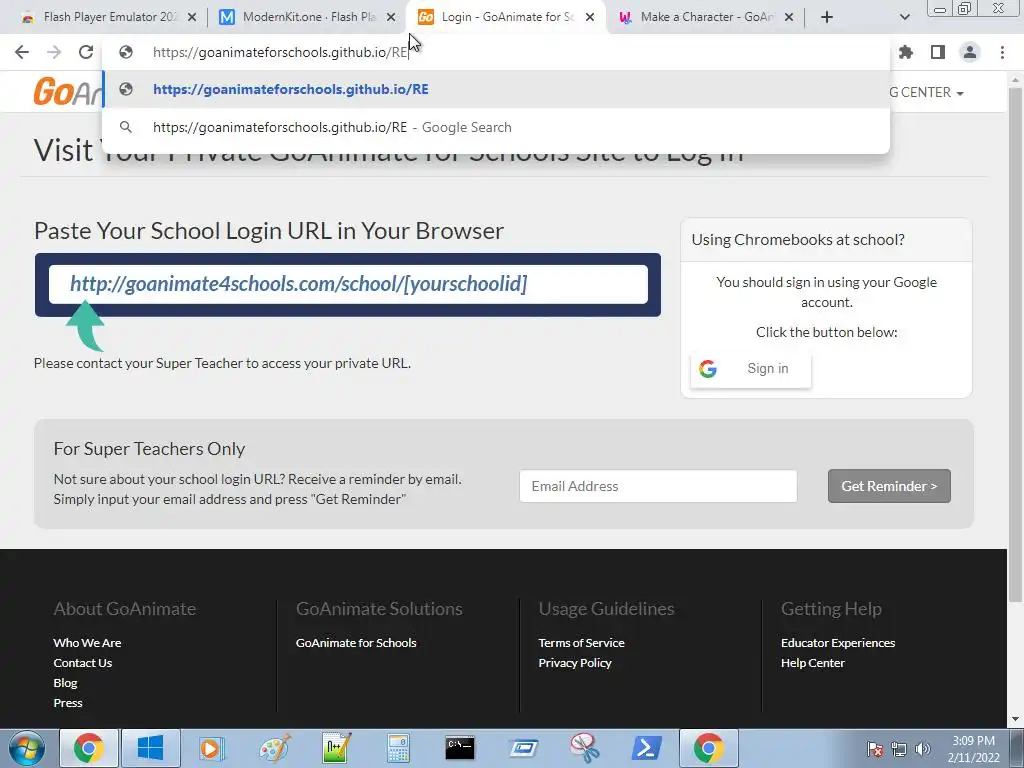Toggle the Chrome side panel icon
The image size is (1024, 768).
pyautogui.click(x=938, y=52)
